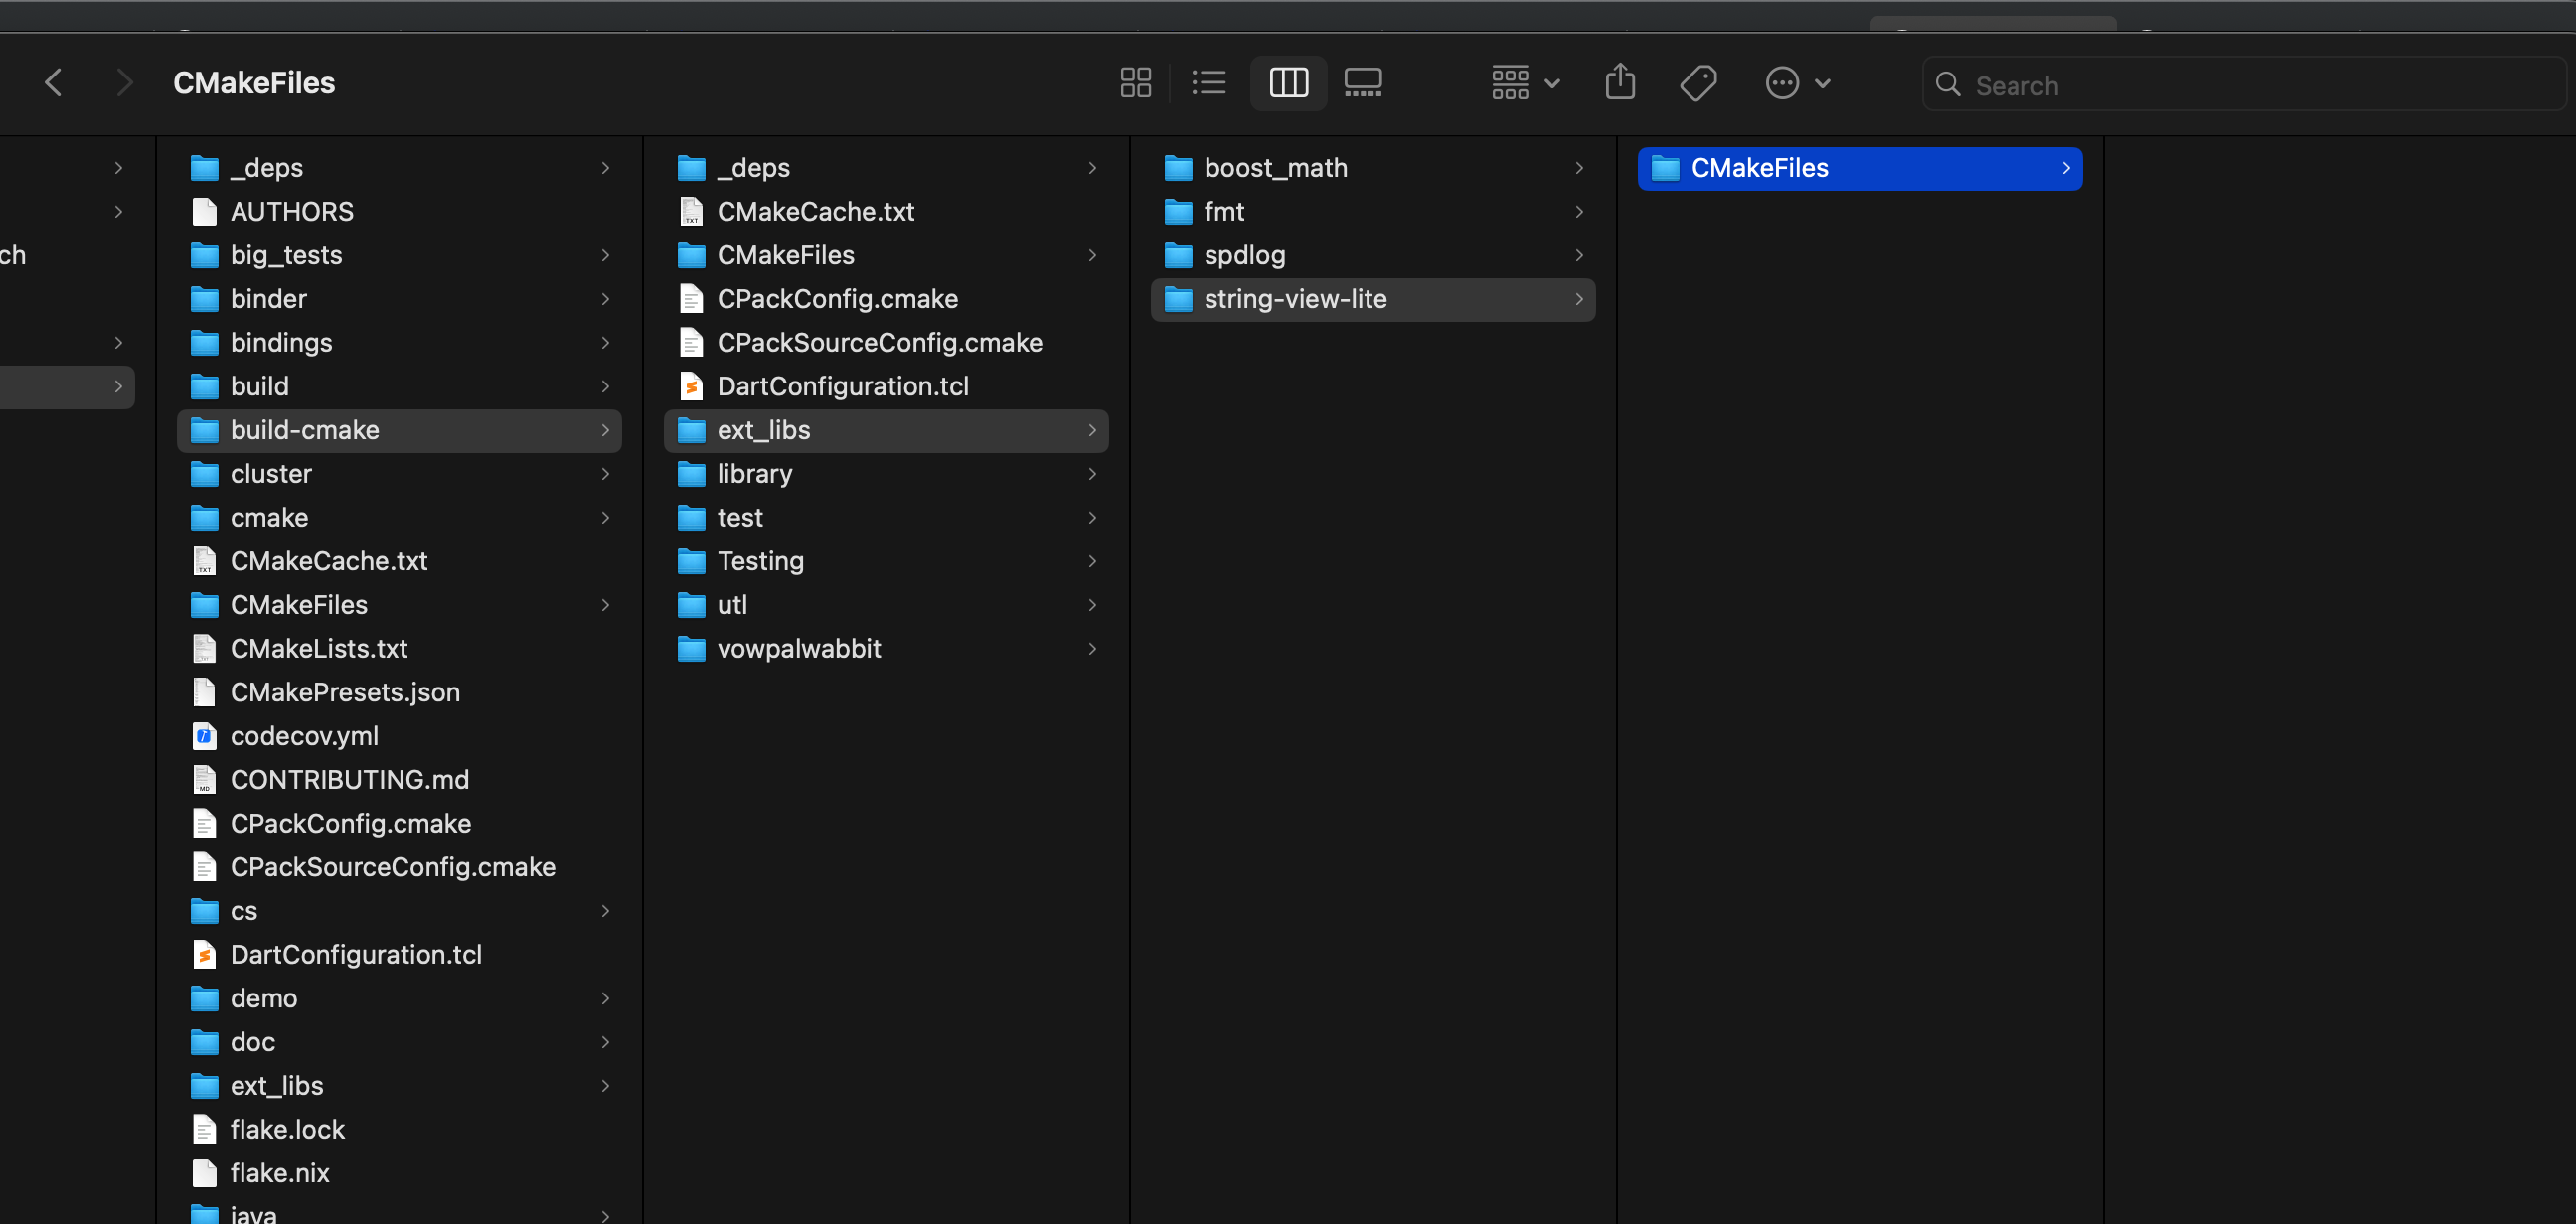The image size is (2576, 1224).
Task: Expand the boost_math folder chevron
Action: [1579, 167]
